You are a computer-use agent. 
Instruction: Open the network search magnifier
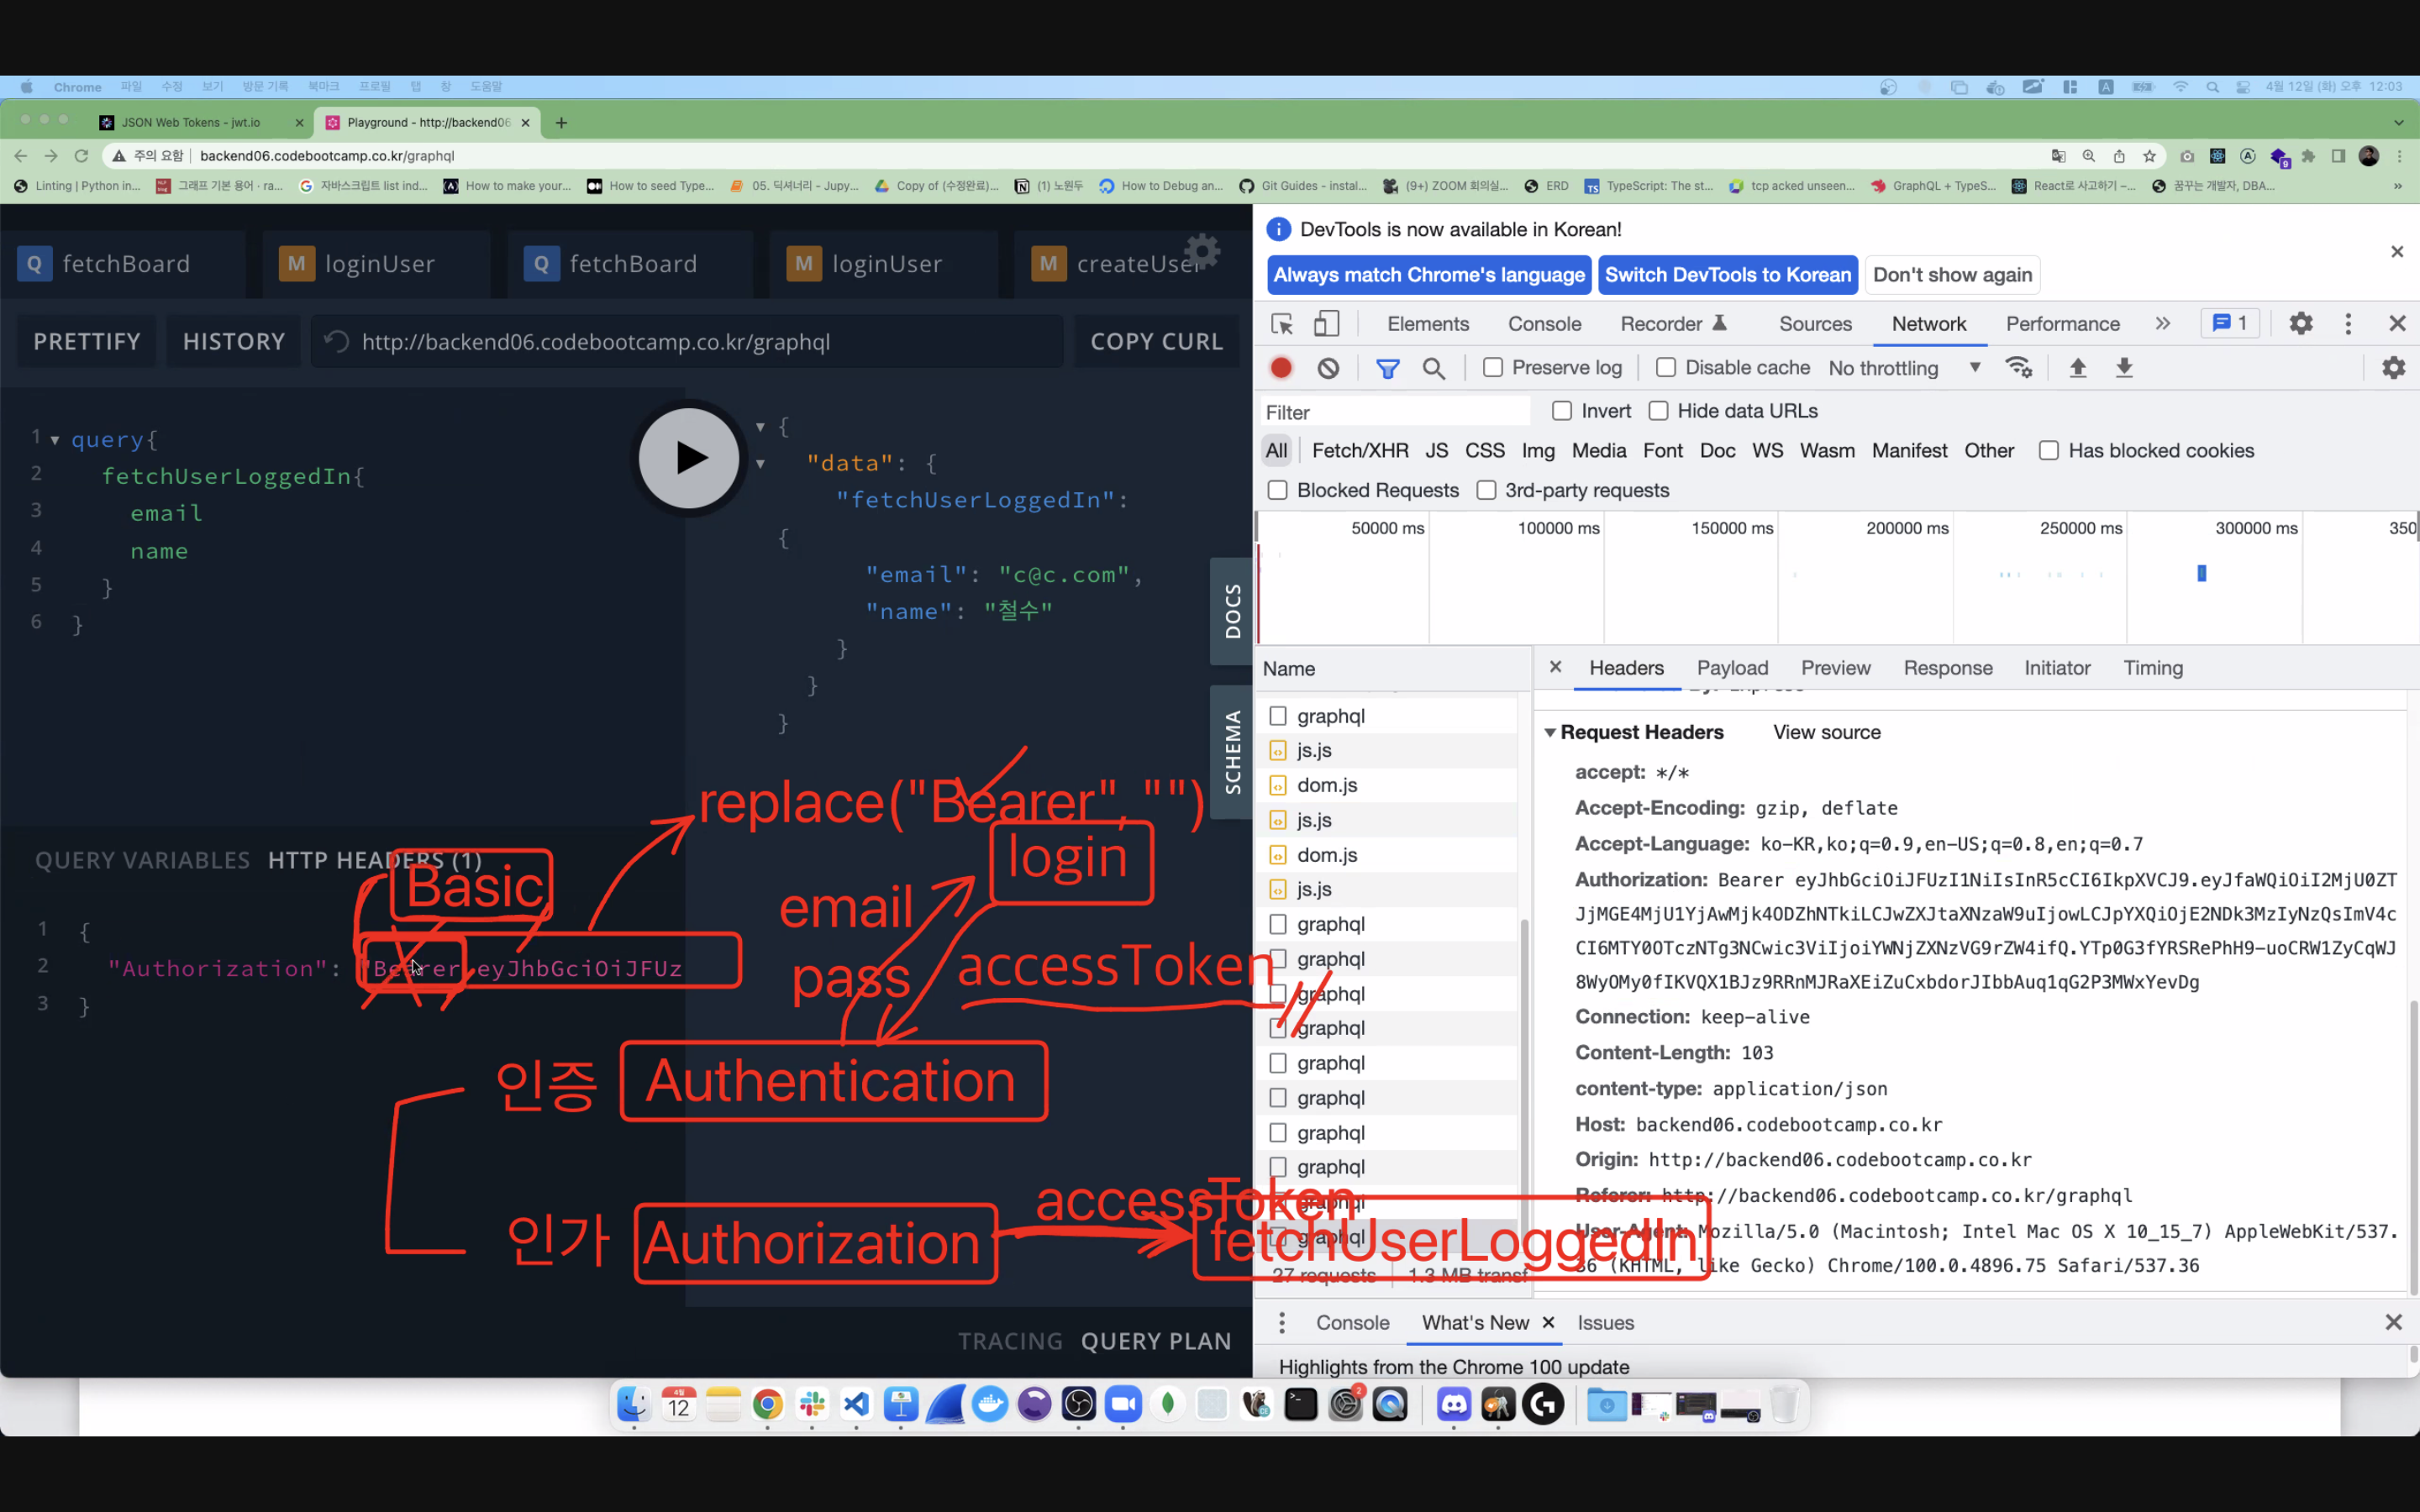(1433, 368)
